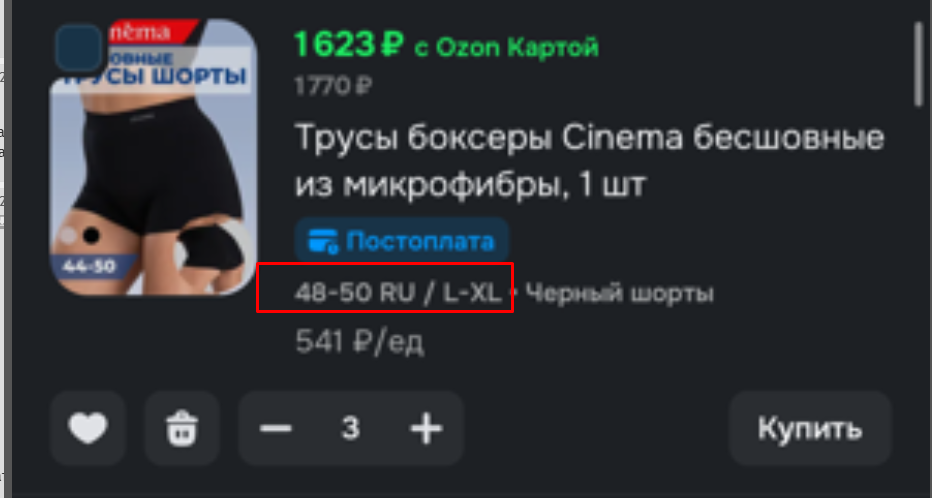This screenshot has height=498, width=932.
Task: Click the vertical scrollbar at right edge
Action: (919, 65)
